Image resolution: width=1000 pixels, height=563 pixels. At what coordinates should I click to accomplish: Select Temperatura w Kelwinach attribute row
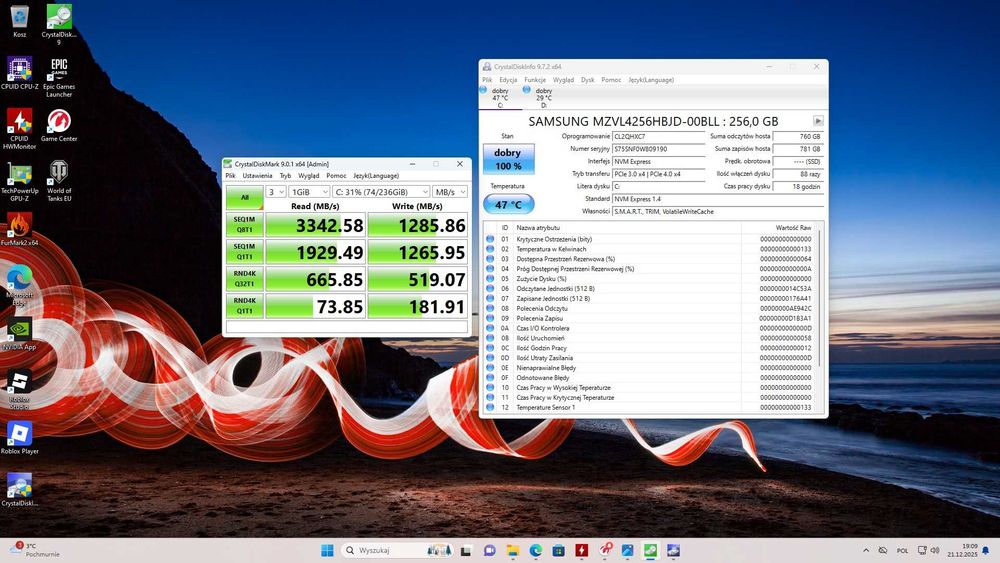649,249
